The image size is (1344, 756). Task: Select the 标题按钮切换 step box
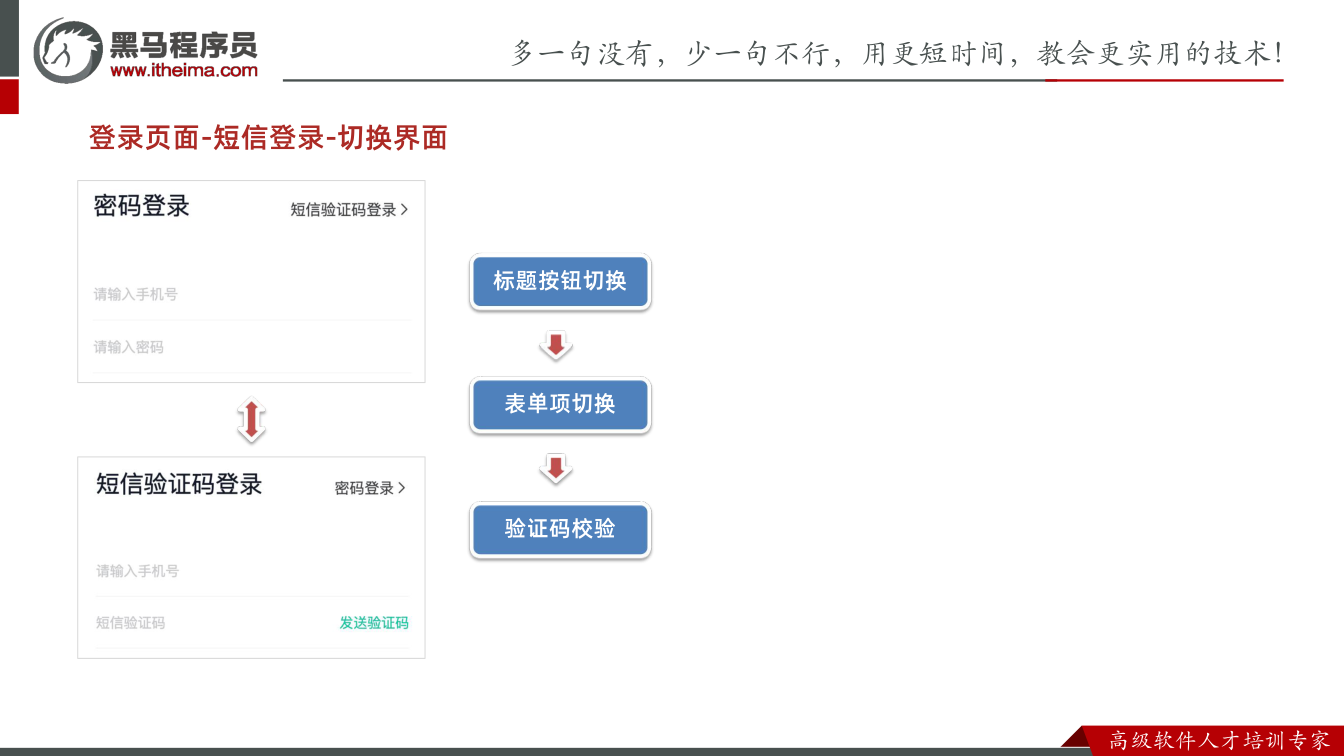(560, 281)
